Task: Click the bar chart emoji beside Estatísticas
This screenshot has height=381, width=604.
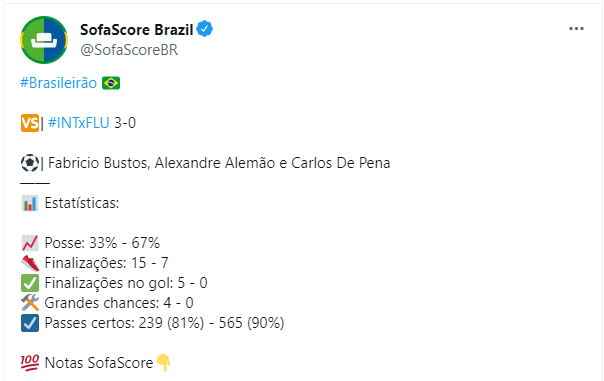Action: pos(30,203)
